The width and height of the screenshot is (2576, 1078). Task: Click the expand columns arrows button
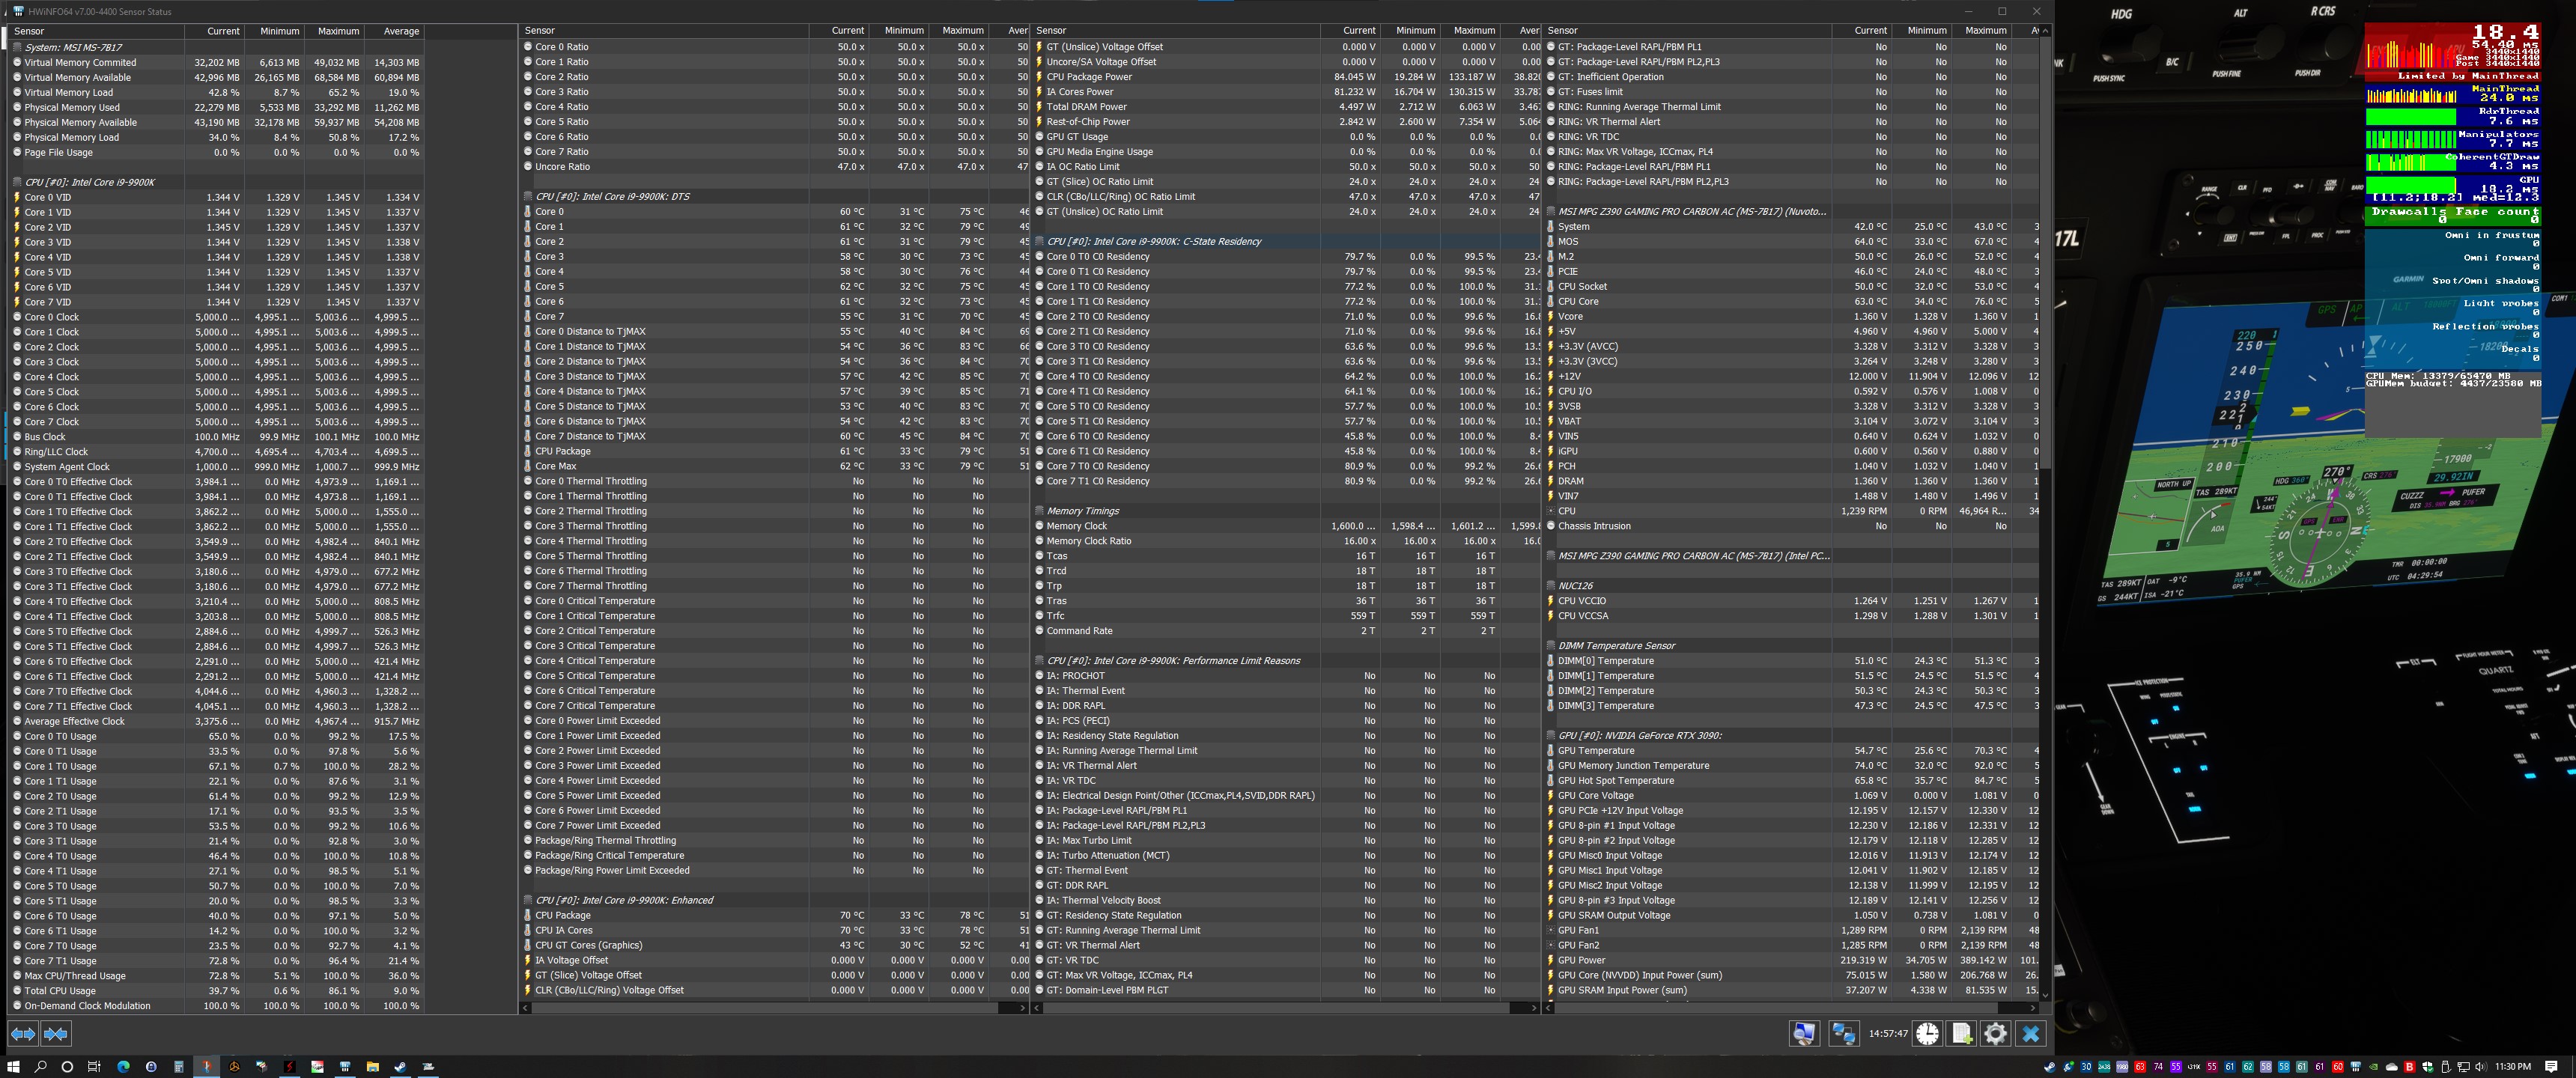click(x=23, y=1033)
